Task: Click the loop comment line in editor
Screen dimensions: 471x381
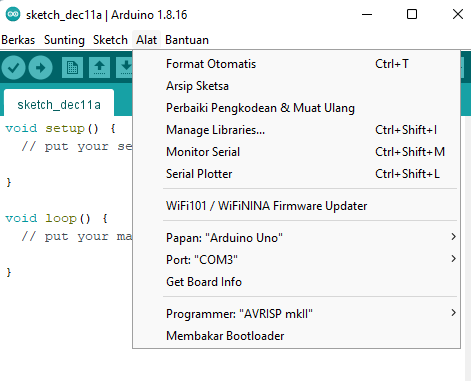Action: pos(77,237)
